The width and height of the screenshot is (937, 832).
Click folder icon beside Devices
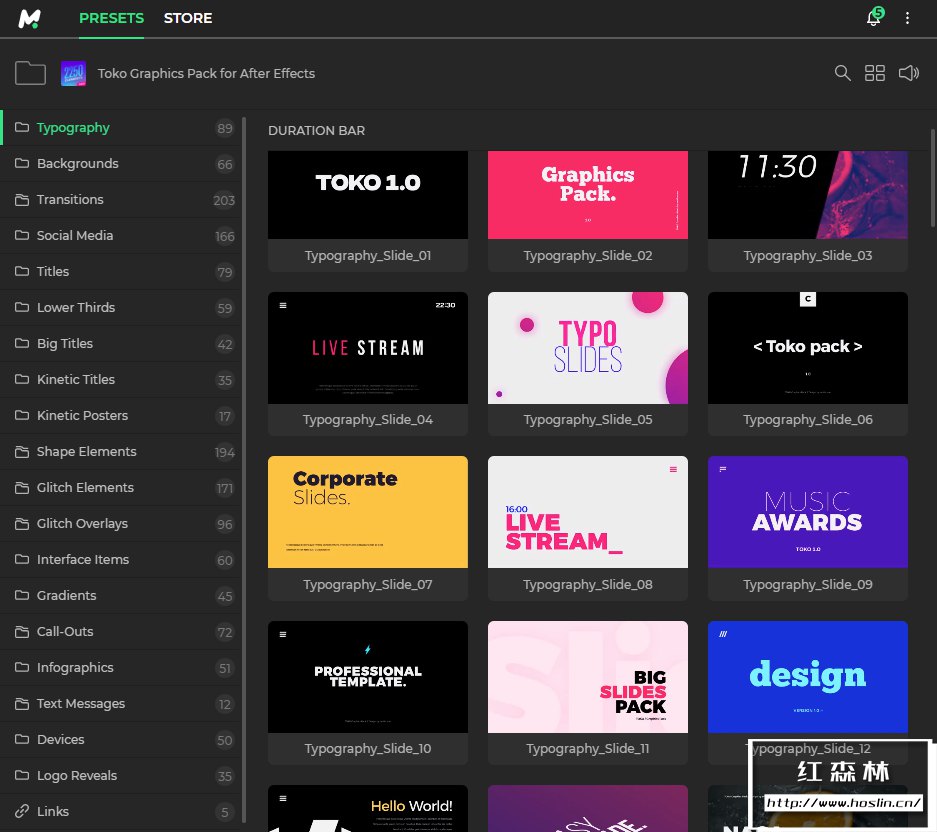22,739
